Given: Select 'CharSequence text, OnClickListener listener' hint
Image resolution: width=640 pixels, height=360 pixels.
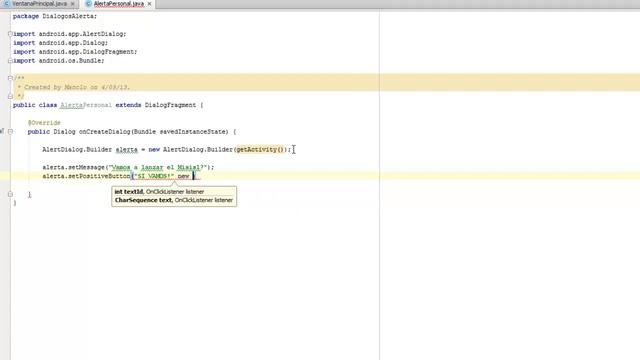Looking at the screenshot, I should point(174,200).
